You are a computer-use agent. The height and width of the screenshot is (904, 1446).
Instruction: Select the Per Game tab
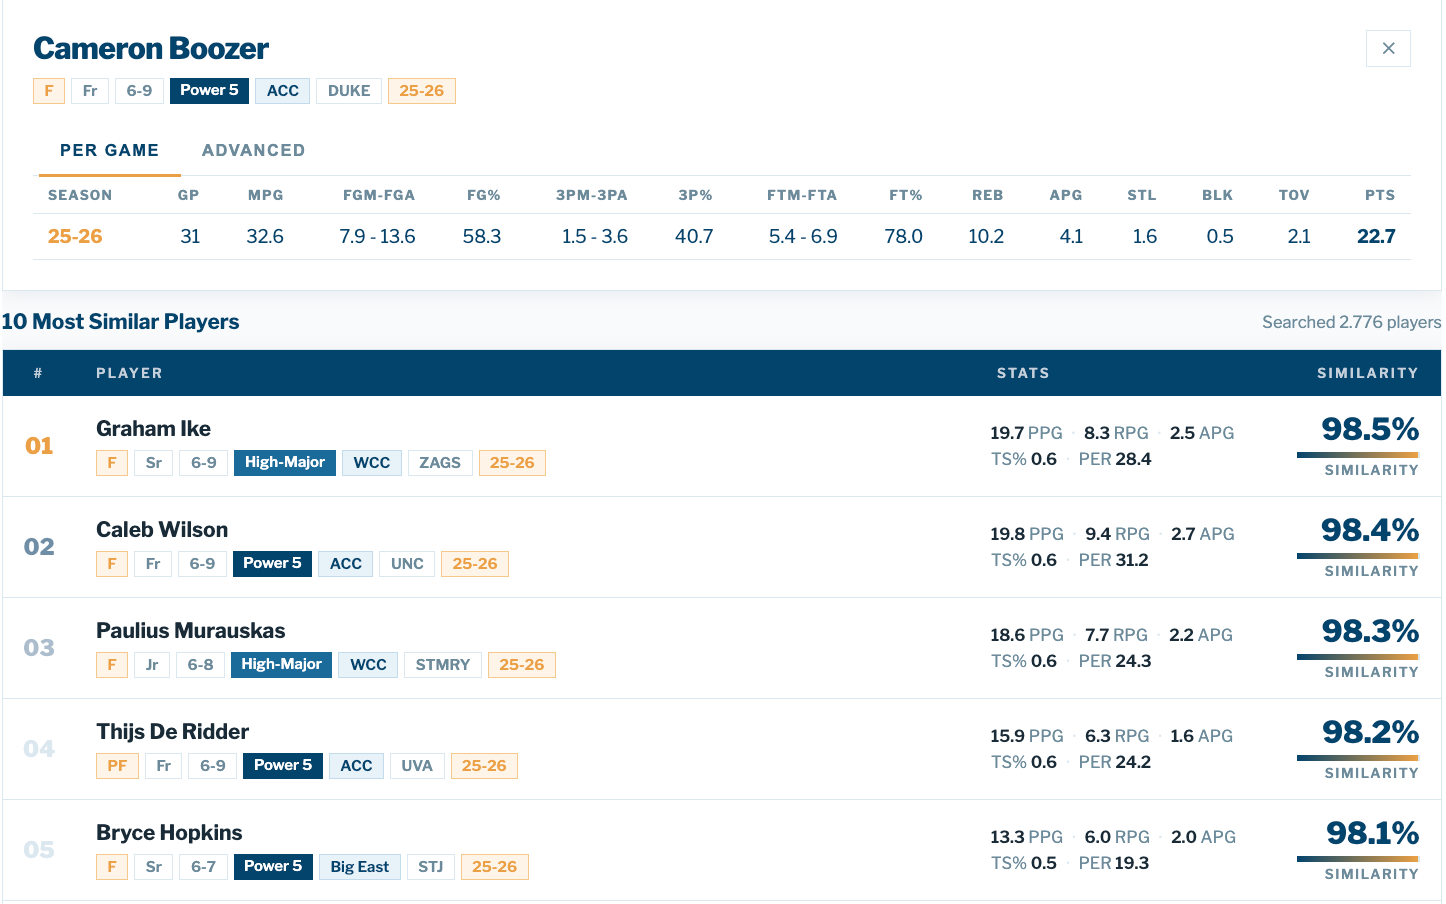click(109, 150)
